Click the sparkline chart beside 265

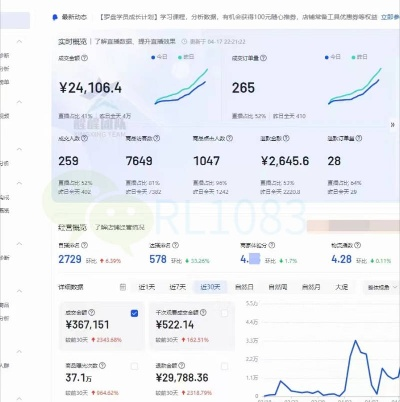355,86
